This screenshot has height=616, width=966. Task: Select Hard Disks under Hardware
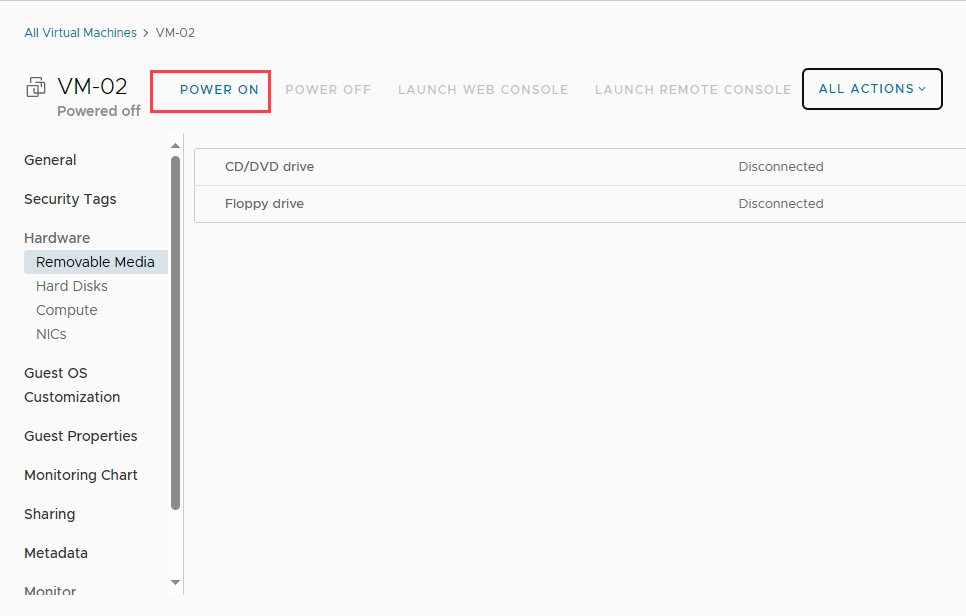pyautogui.click(x=72, y=286)
